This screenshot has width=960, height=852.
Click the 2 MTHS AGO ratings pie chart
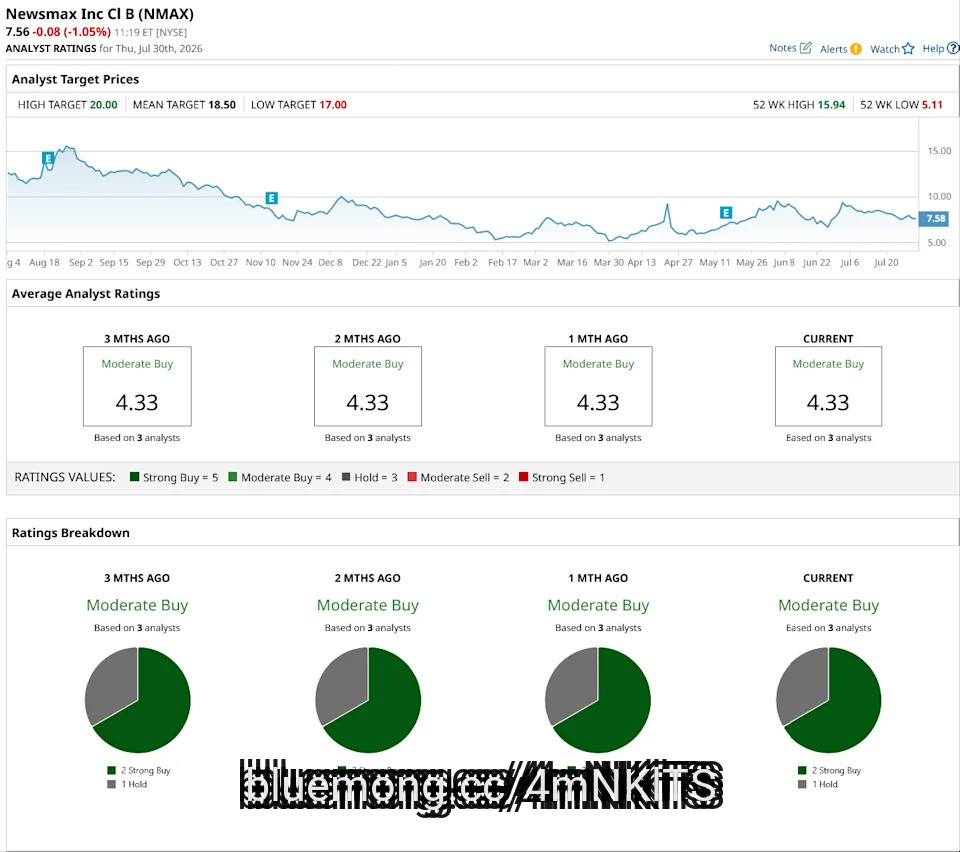368,700
